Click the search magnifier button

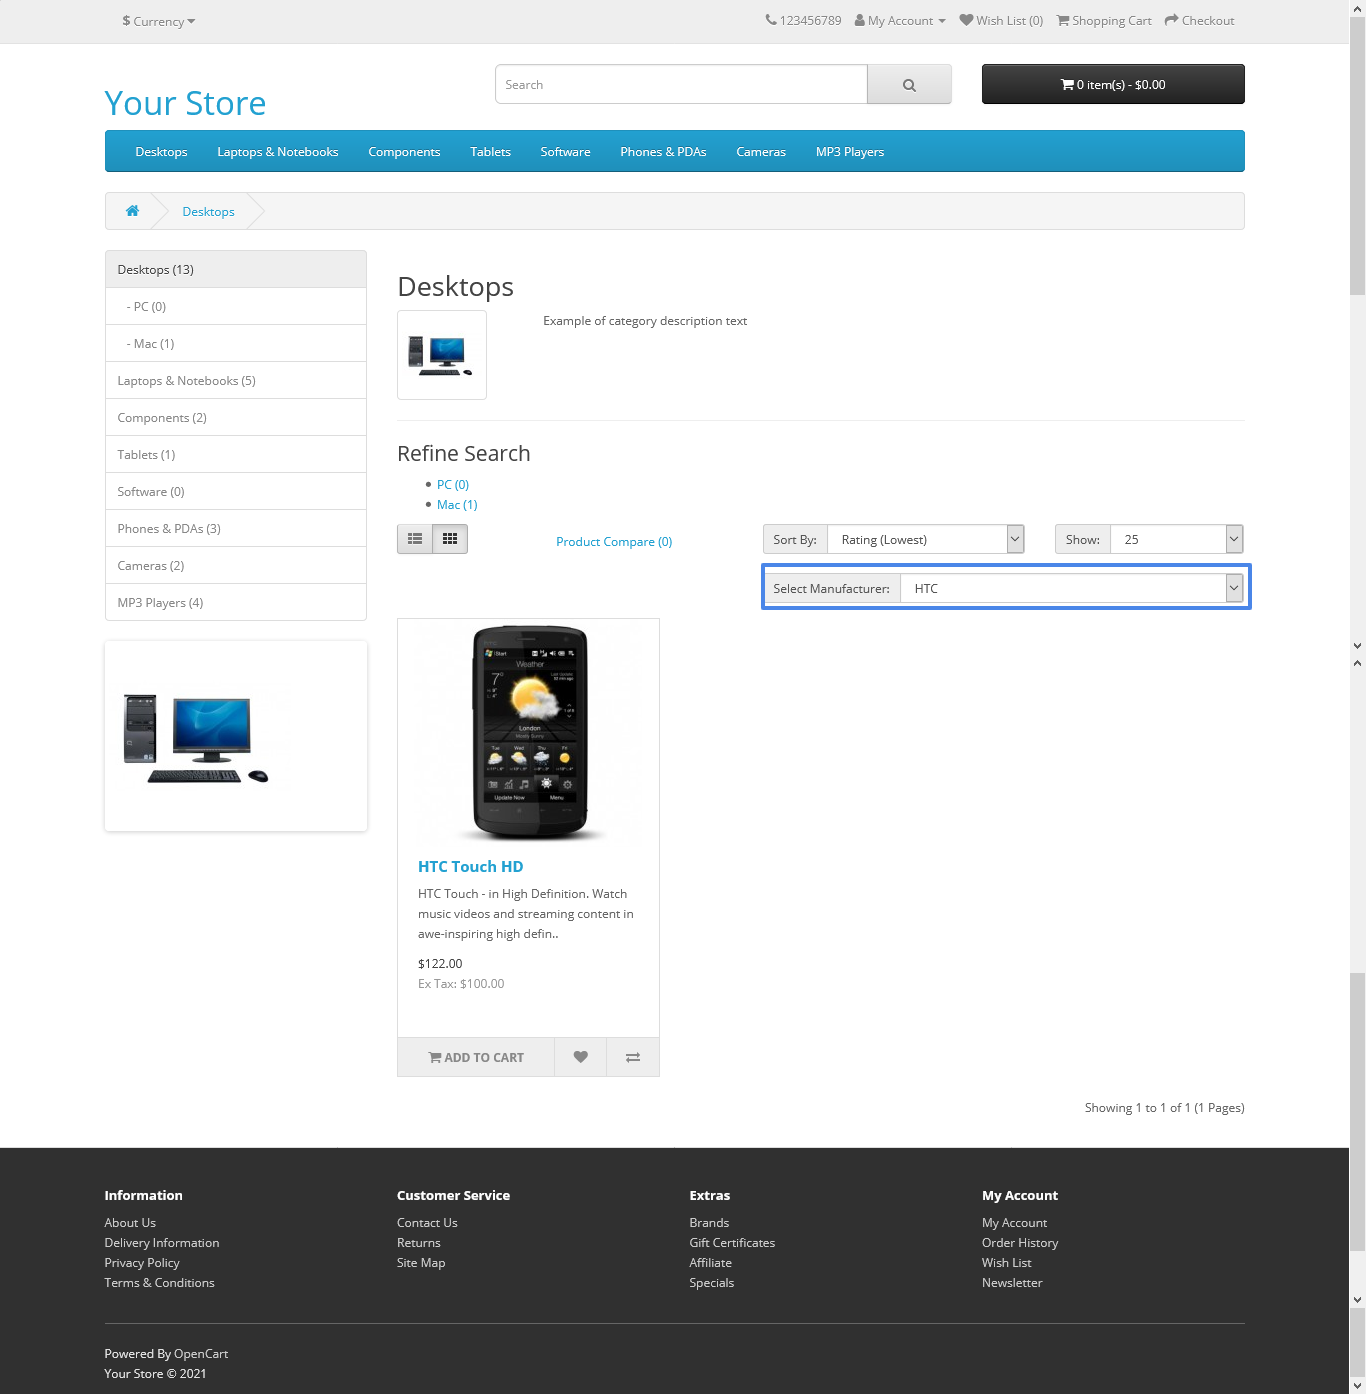(909, 85)
